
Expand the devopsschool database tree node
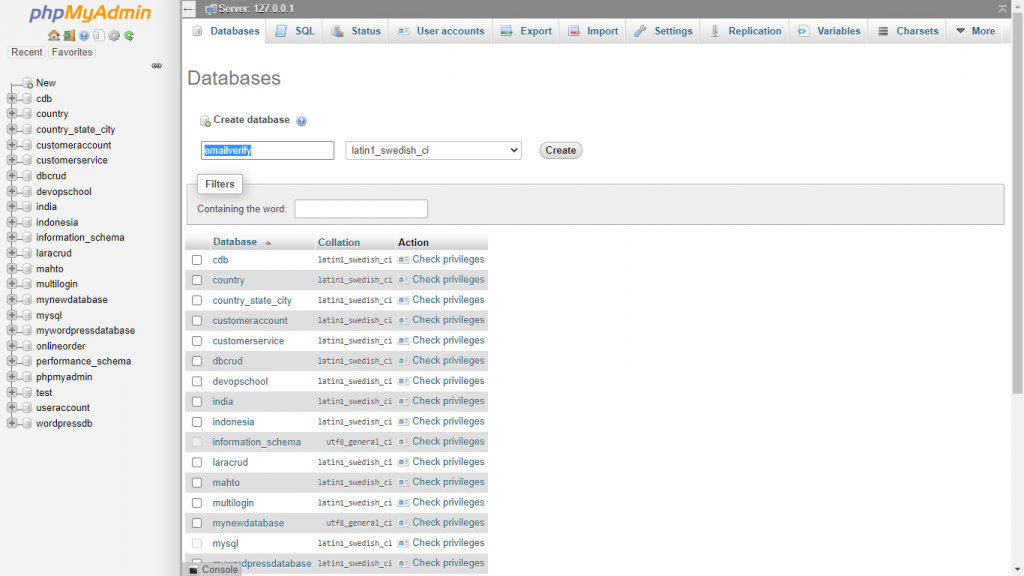(12, 191)
